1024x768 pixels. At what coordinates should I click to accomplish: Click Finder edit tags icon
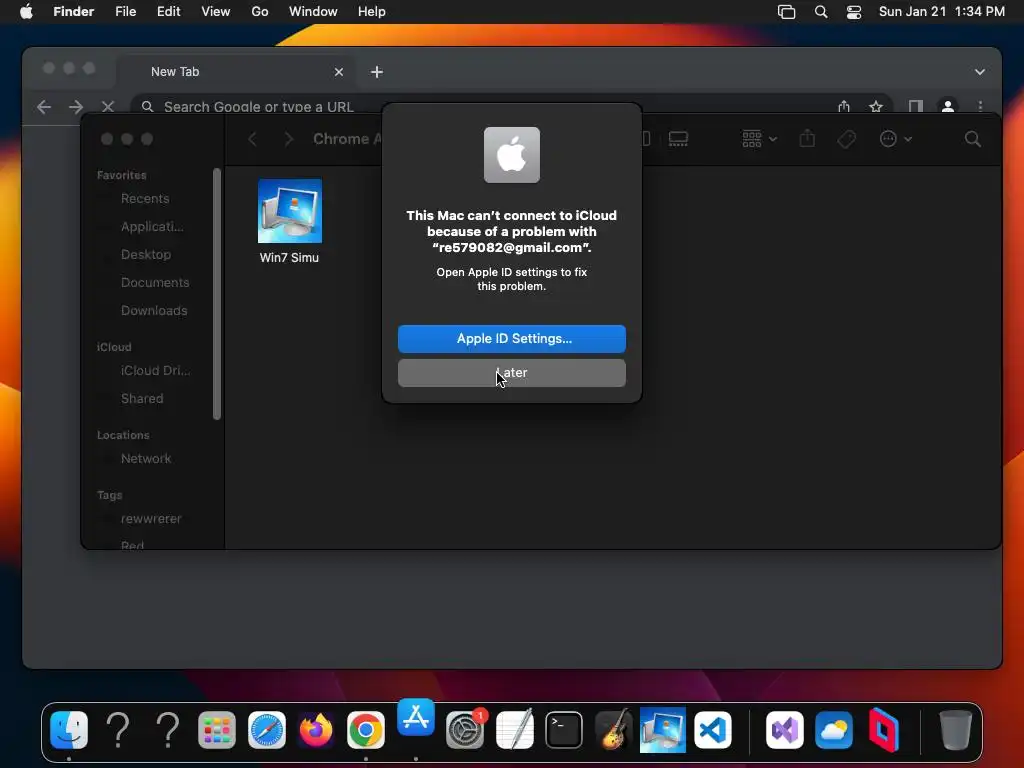pos(846,138)
